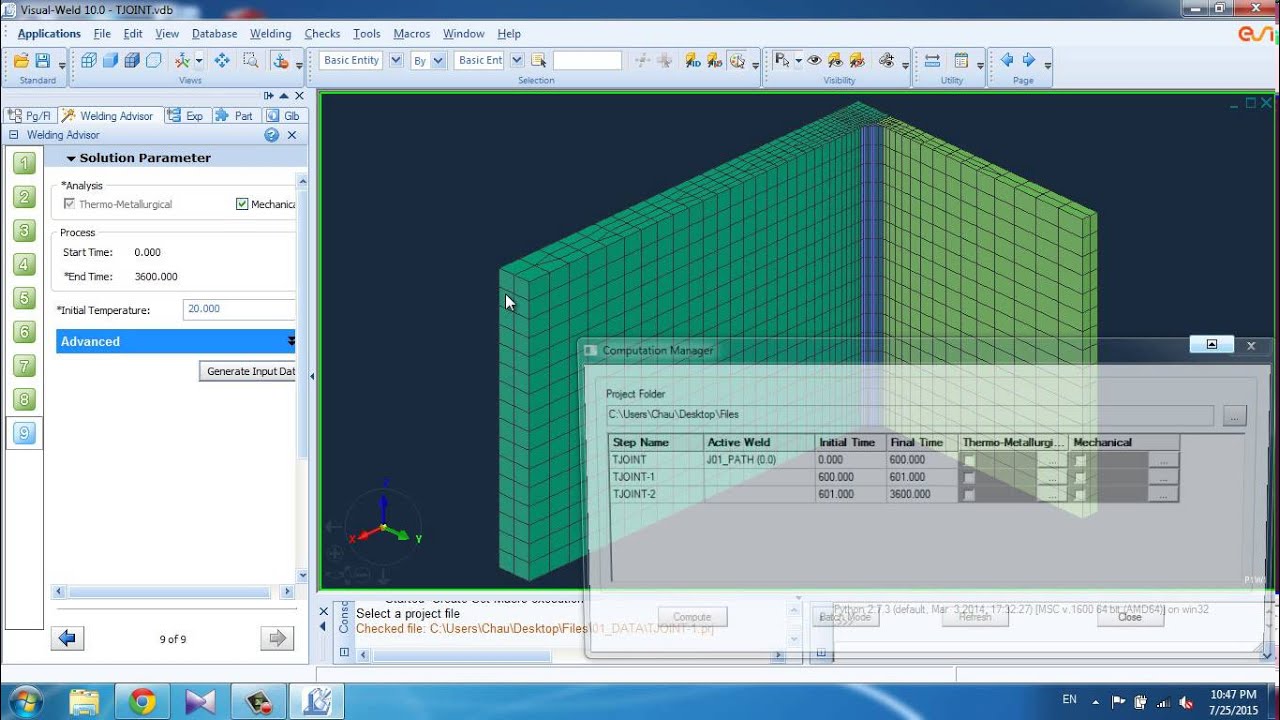Click Welding Advisor step 1 icon
The image size is (1280, 720).
(x=25, y=164)
